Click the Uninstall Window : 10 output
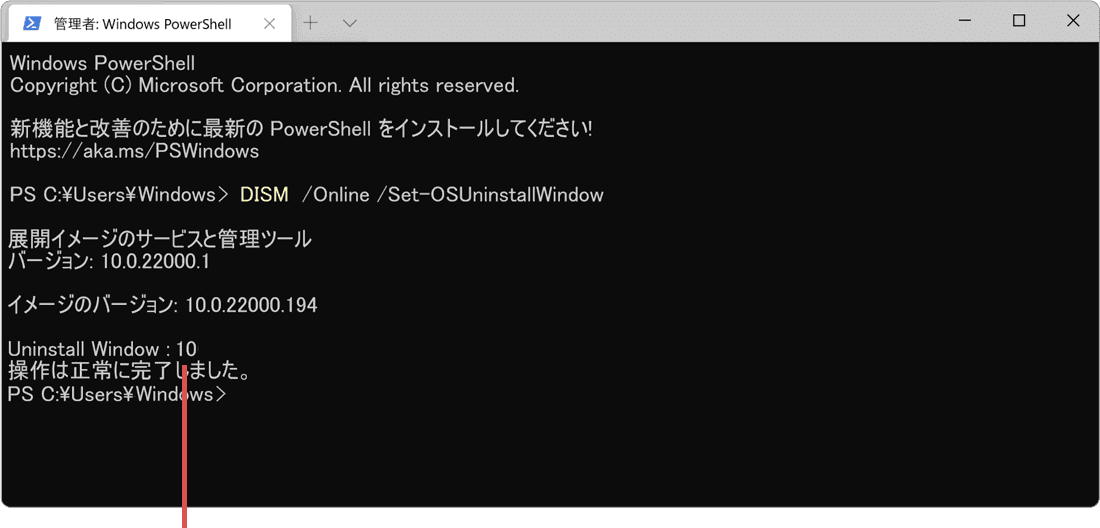Viewport: 1100px width, 528px height. [104, 348]
